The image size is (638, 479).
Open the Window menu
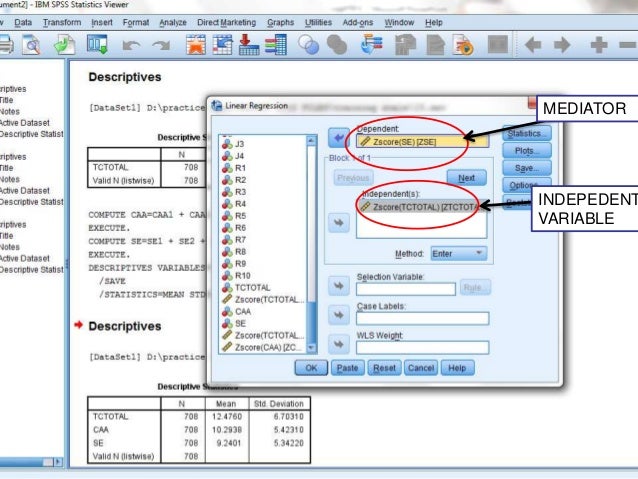pyautogui.click(x=399, y=22)
